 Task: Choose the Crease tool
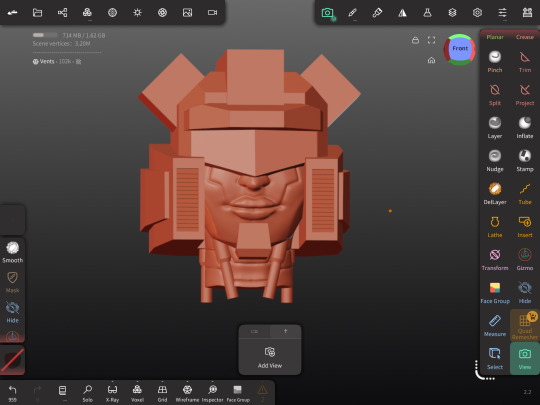click(525, 37)
